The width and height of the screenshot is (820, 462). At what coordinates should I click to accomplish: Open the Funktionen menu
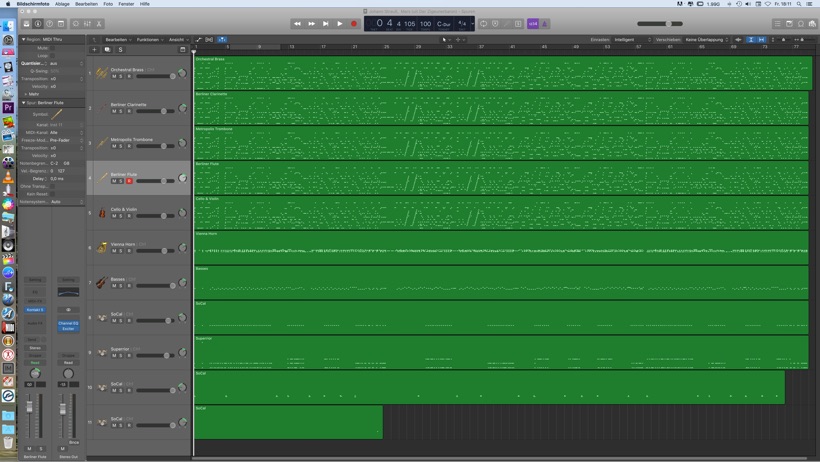[149, 40]
